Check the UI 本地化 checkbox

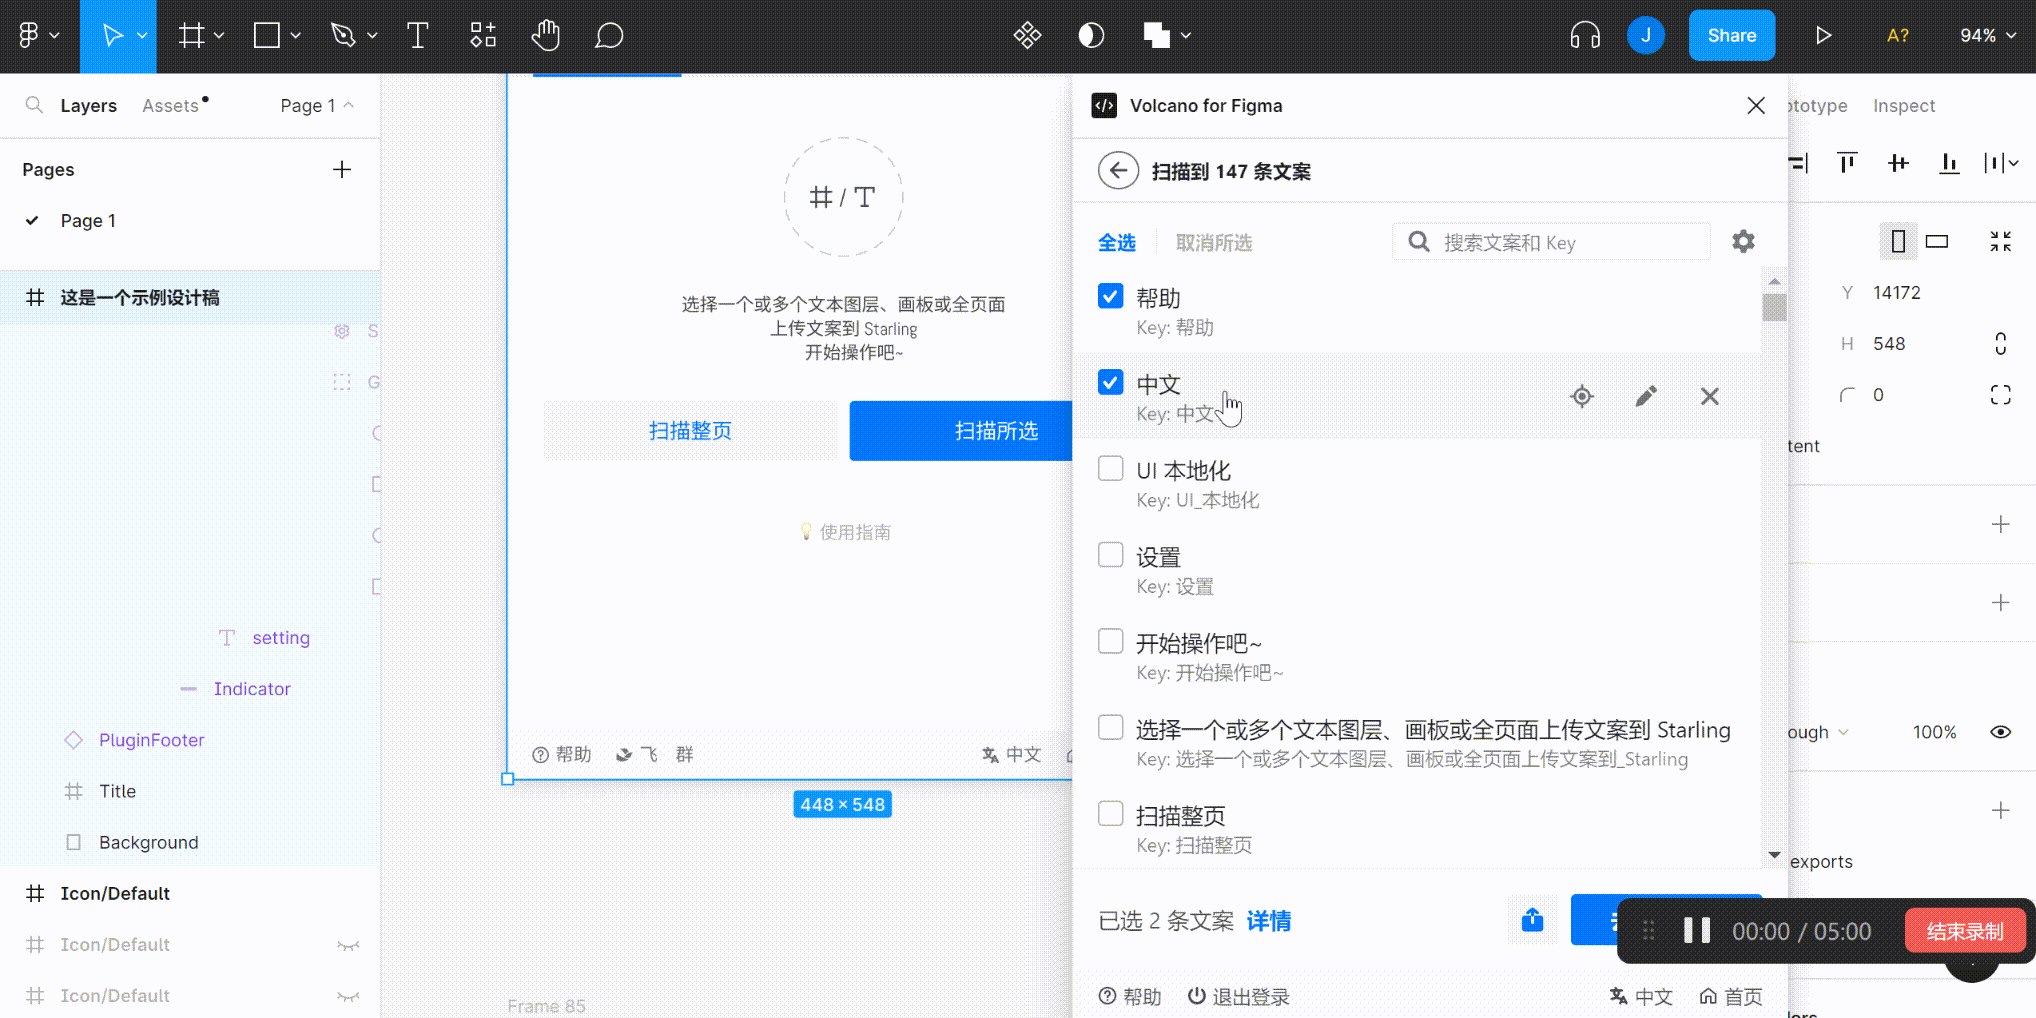(1110, 469)
